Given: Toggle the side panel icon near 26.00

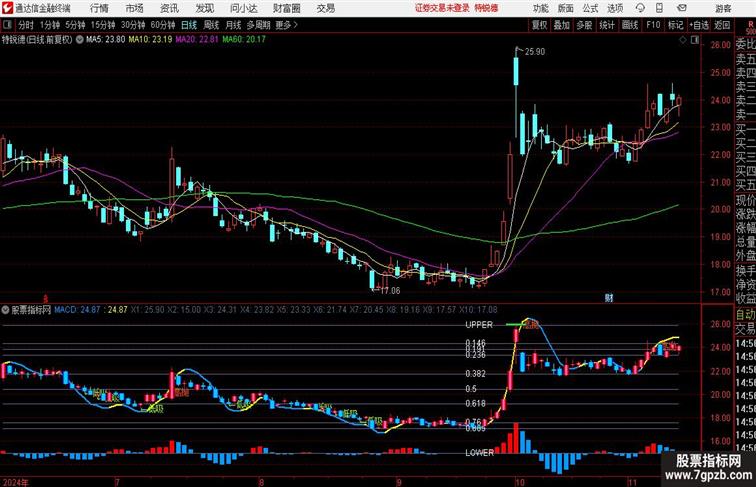Looking at the screenshot, I should [695, 40].
